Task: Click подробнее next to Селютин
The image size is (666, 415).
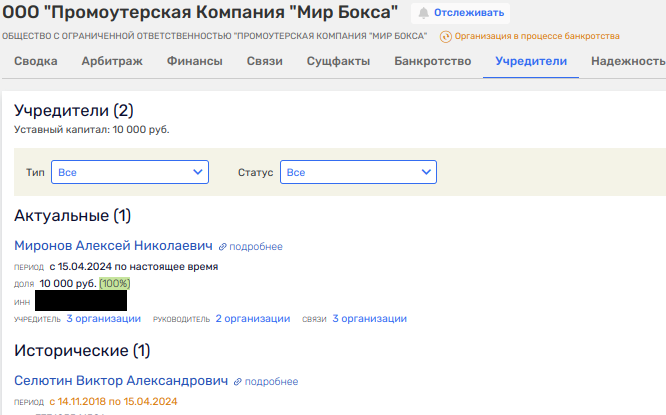Action: pyautogui.click(x=271, y=382)
